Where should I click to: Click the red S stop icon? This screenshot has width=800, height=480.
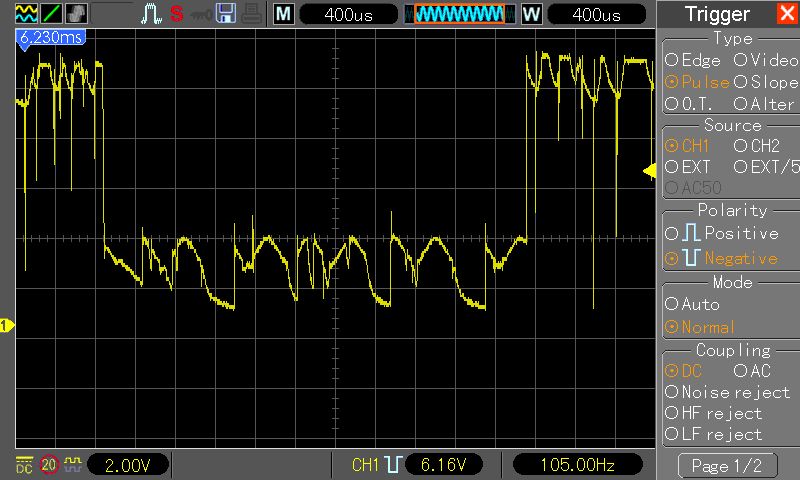tap(177, 14)
